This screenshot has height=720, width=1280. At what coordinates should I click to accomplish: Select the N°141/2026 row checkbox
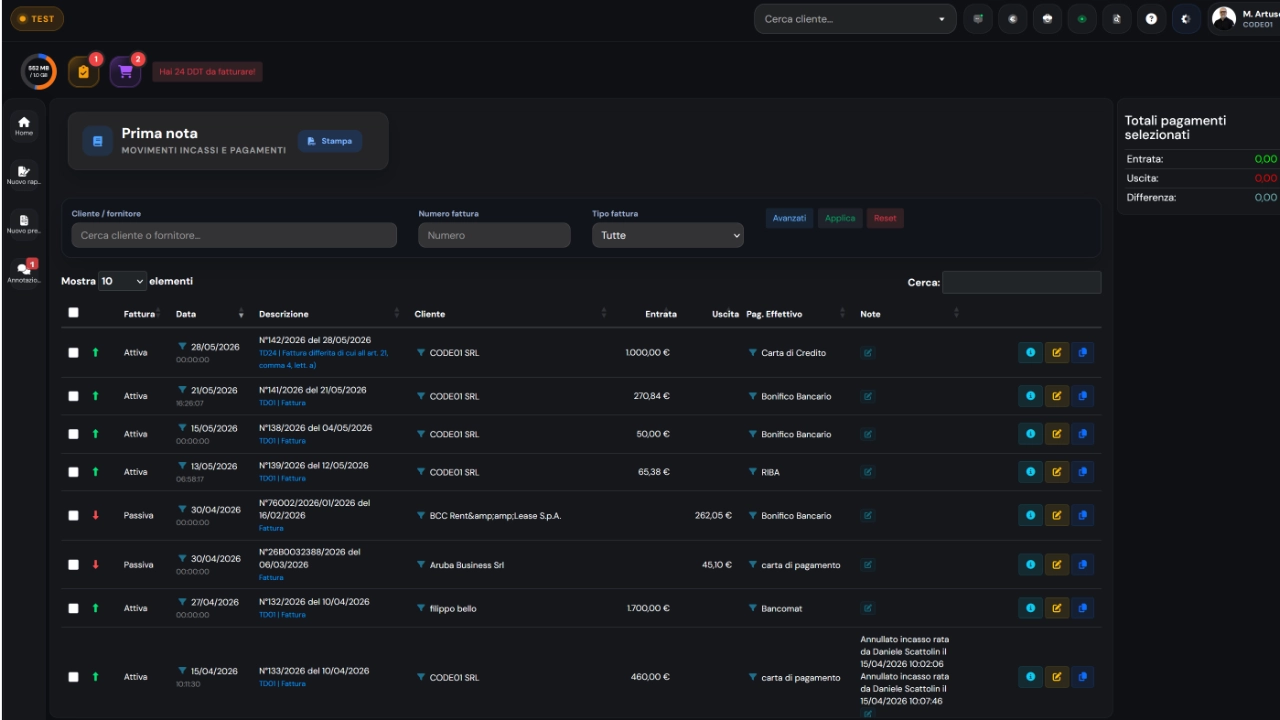pos(73,396)
